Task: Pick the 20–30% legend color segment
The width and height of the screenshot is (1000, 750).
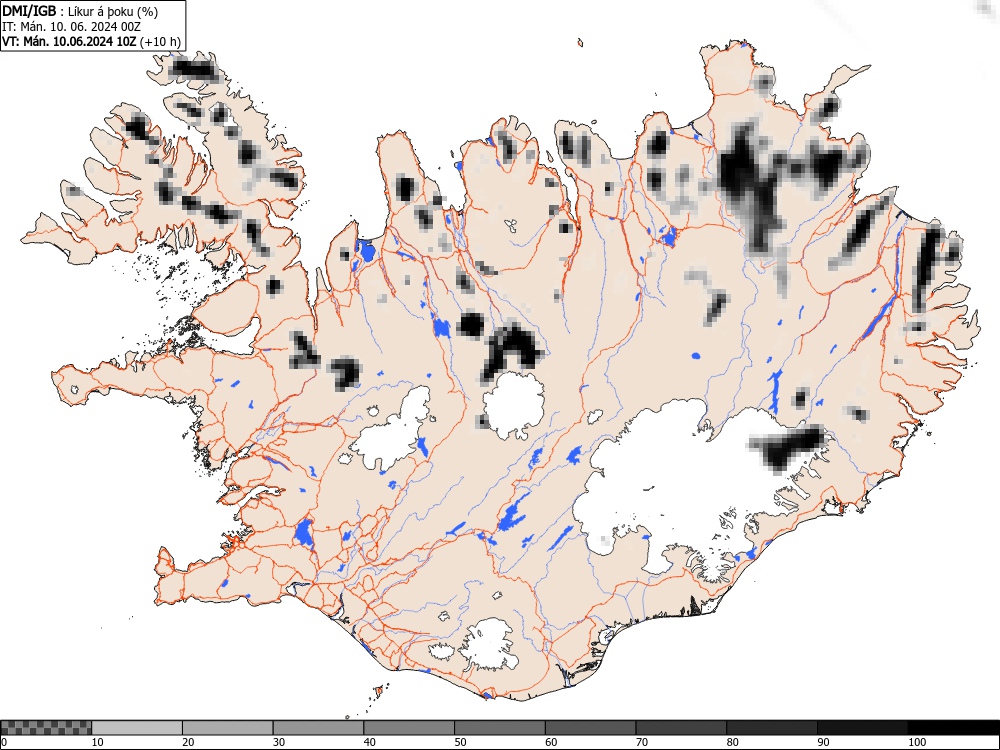Action: [227, 728]
